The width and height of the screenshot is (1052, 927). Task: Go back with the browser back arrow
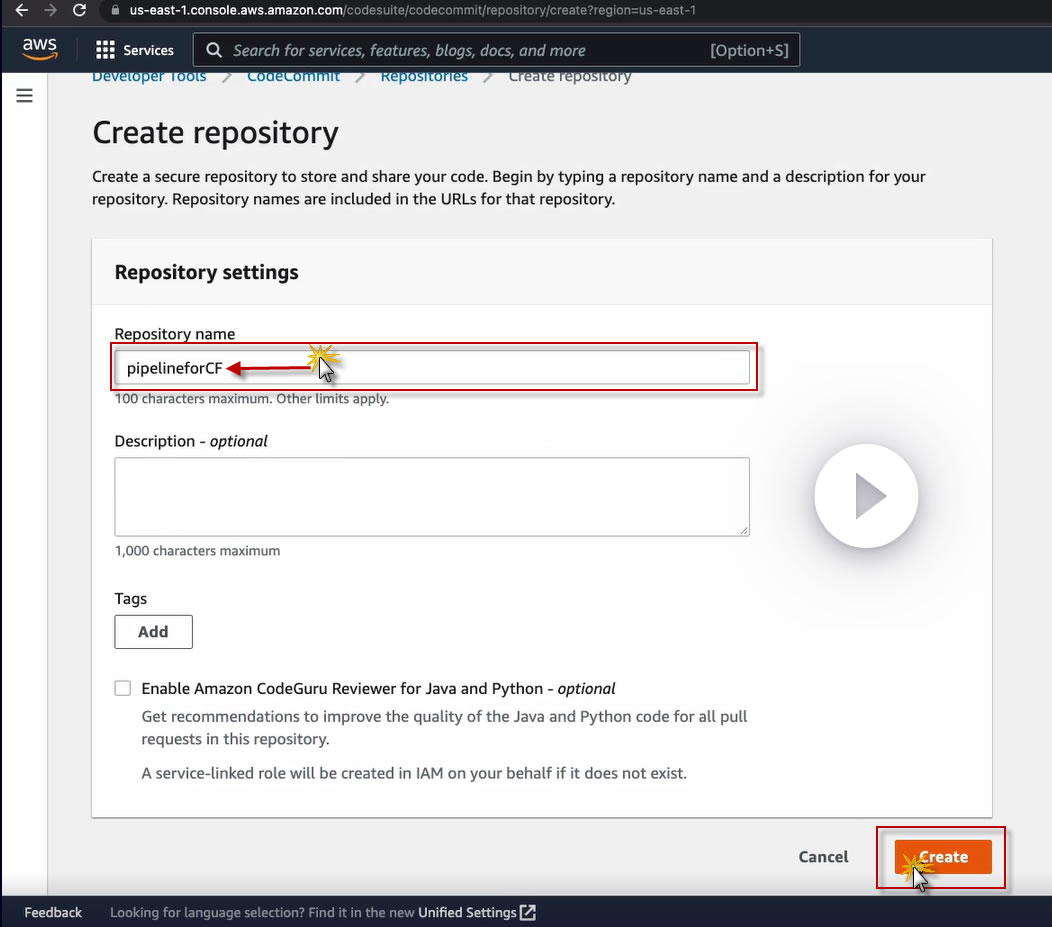click(x=21, y=10)
